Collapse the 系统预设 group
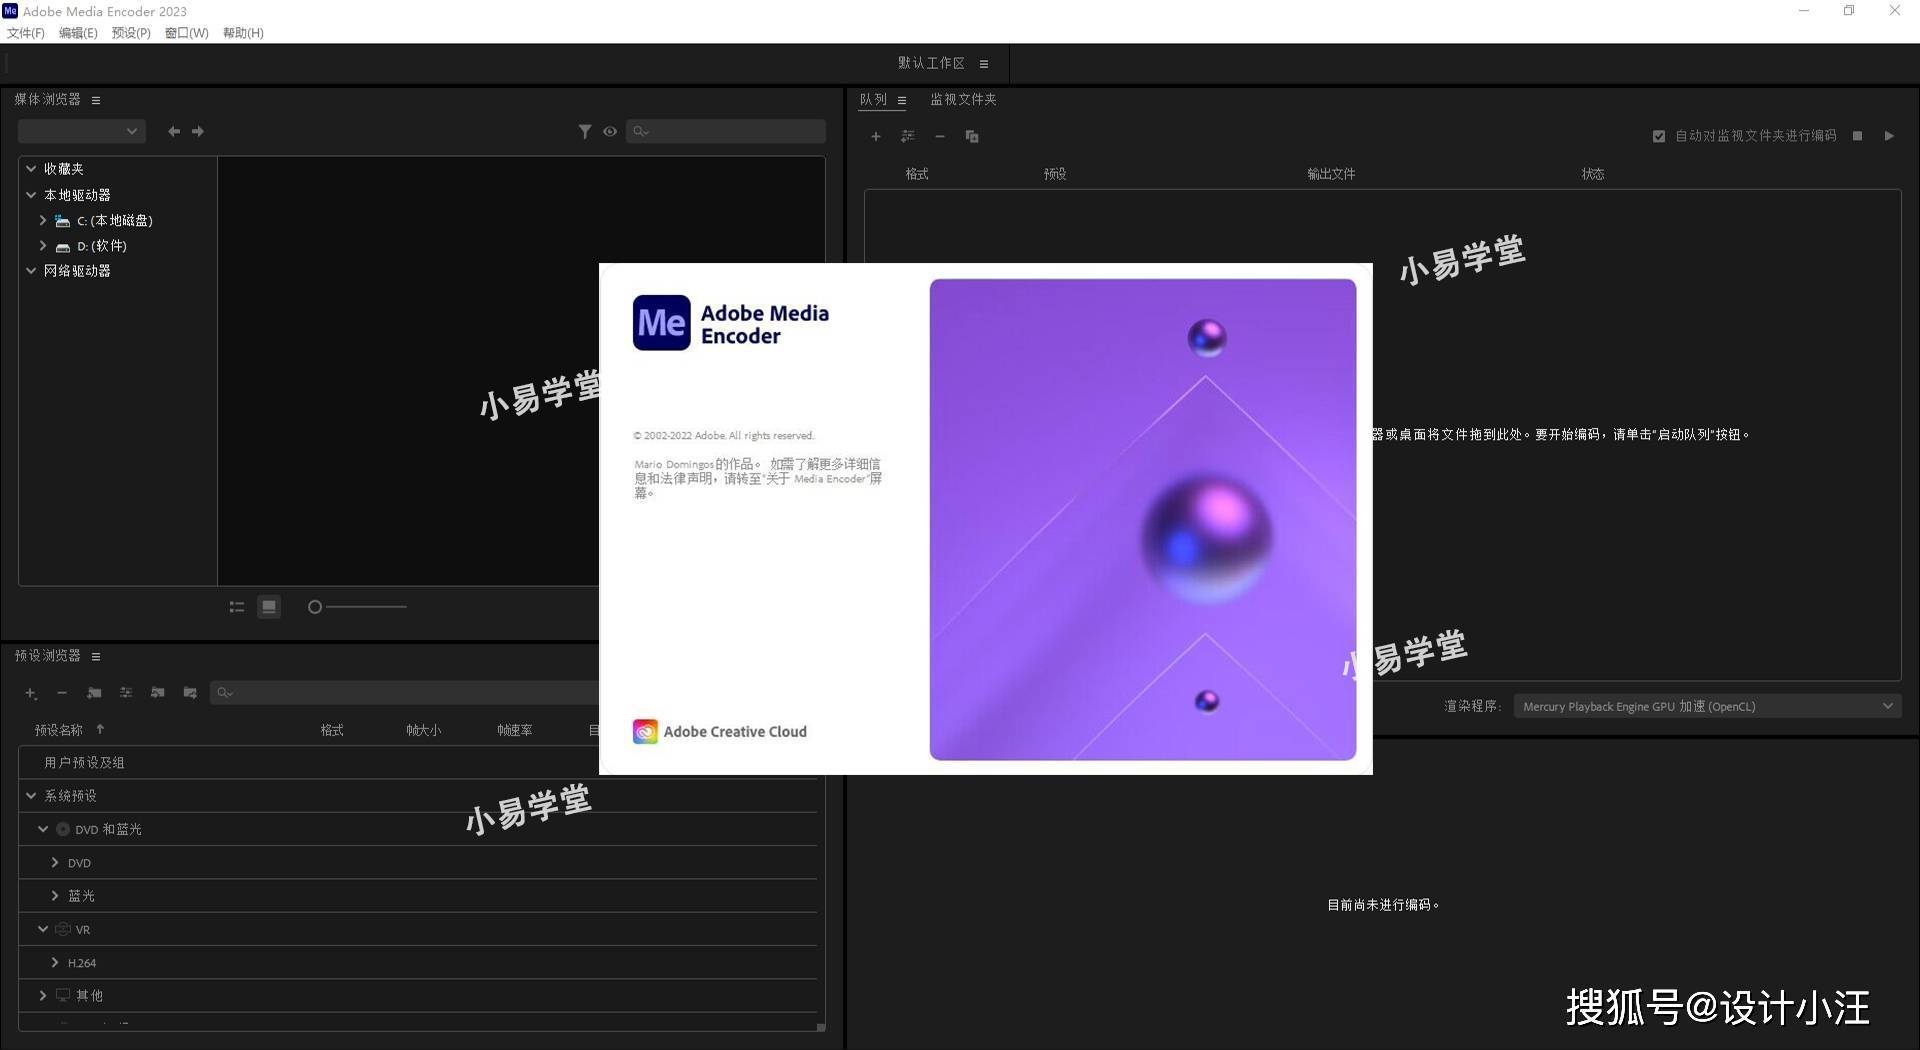Image resolution: width=1920 pixels, height=1050 pixels. 31,796
